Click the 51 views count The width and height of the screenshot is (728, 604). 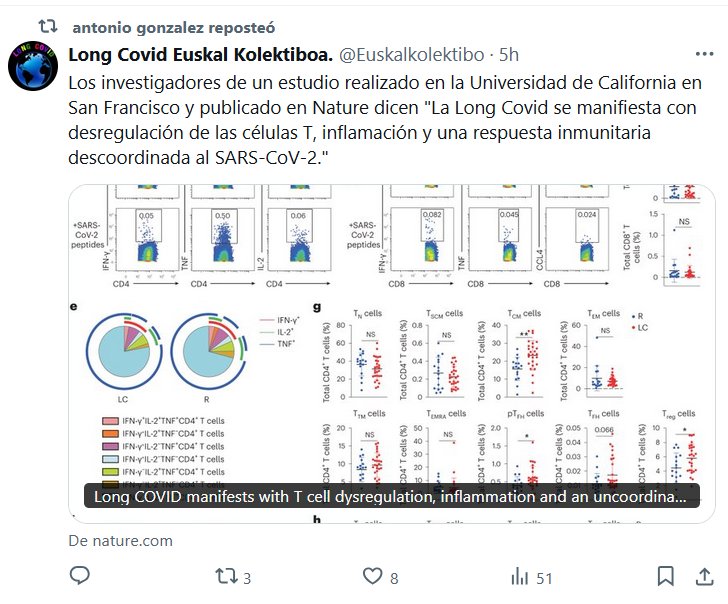click(544, 577)
